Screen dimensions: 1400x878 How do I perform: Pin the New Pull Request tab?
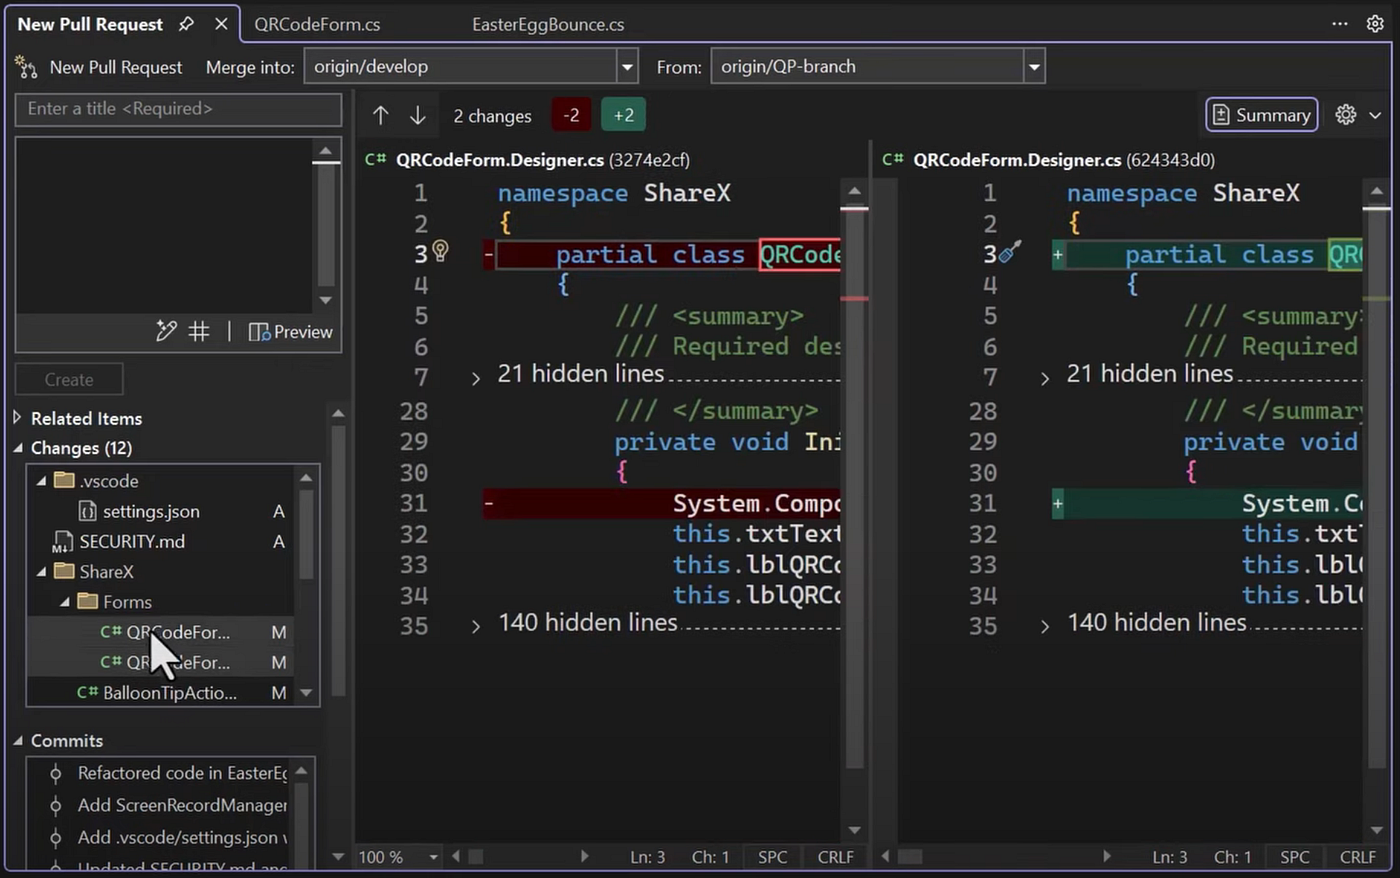(186, 24)
